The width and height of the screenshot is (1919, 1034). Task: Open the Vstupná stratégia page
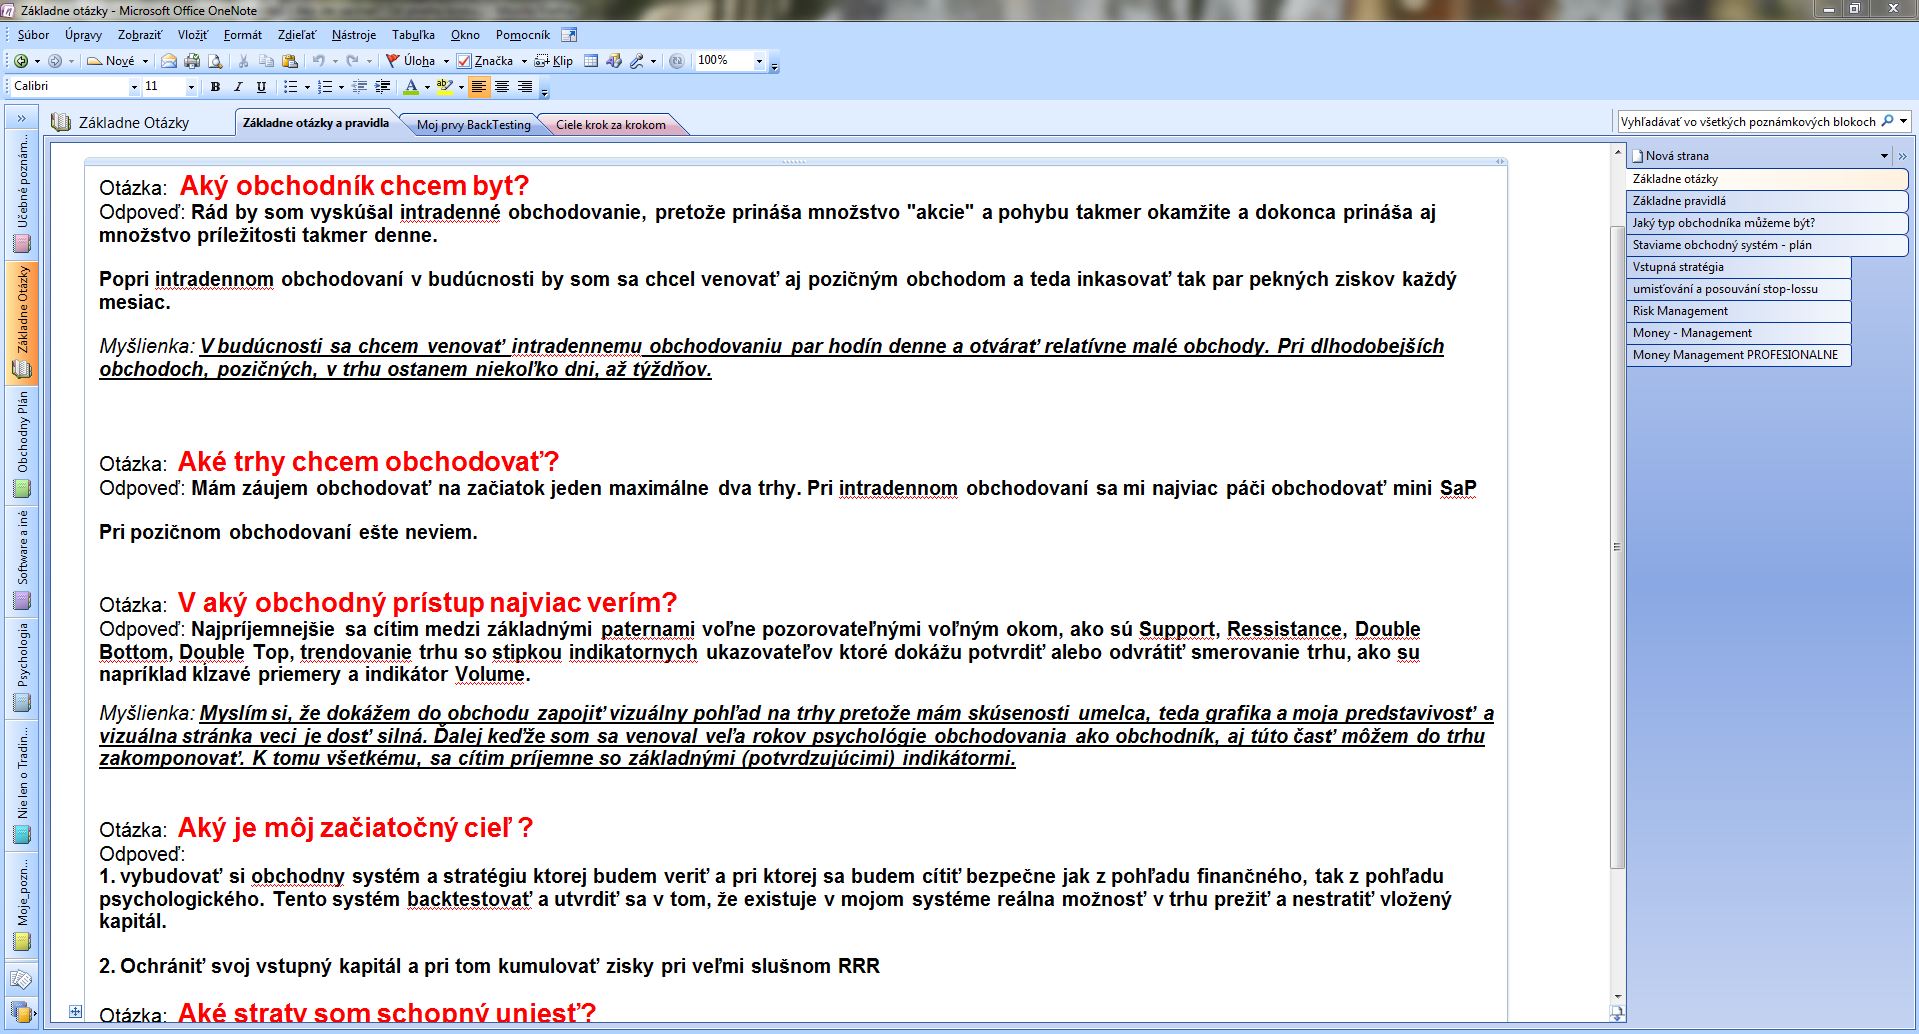(x=1739, y=267)
